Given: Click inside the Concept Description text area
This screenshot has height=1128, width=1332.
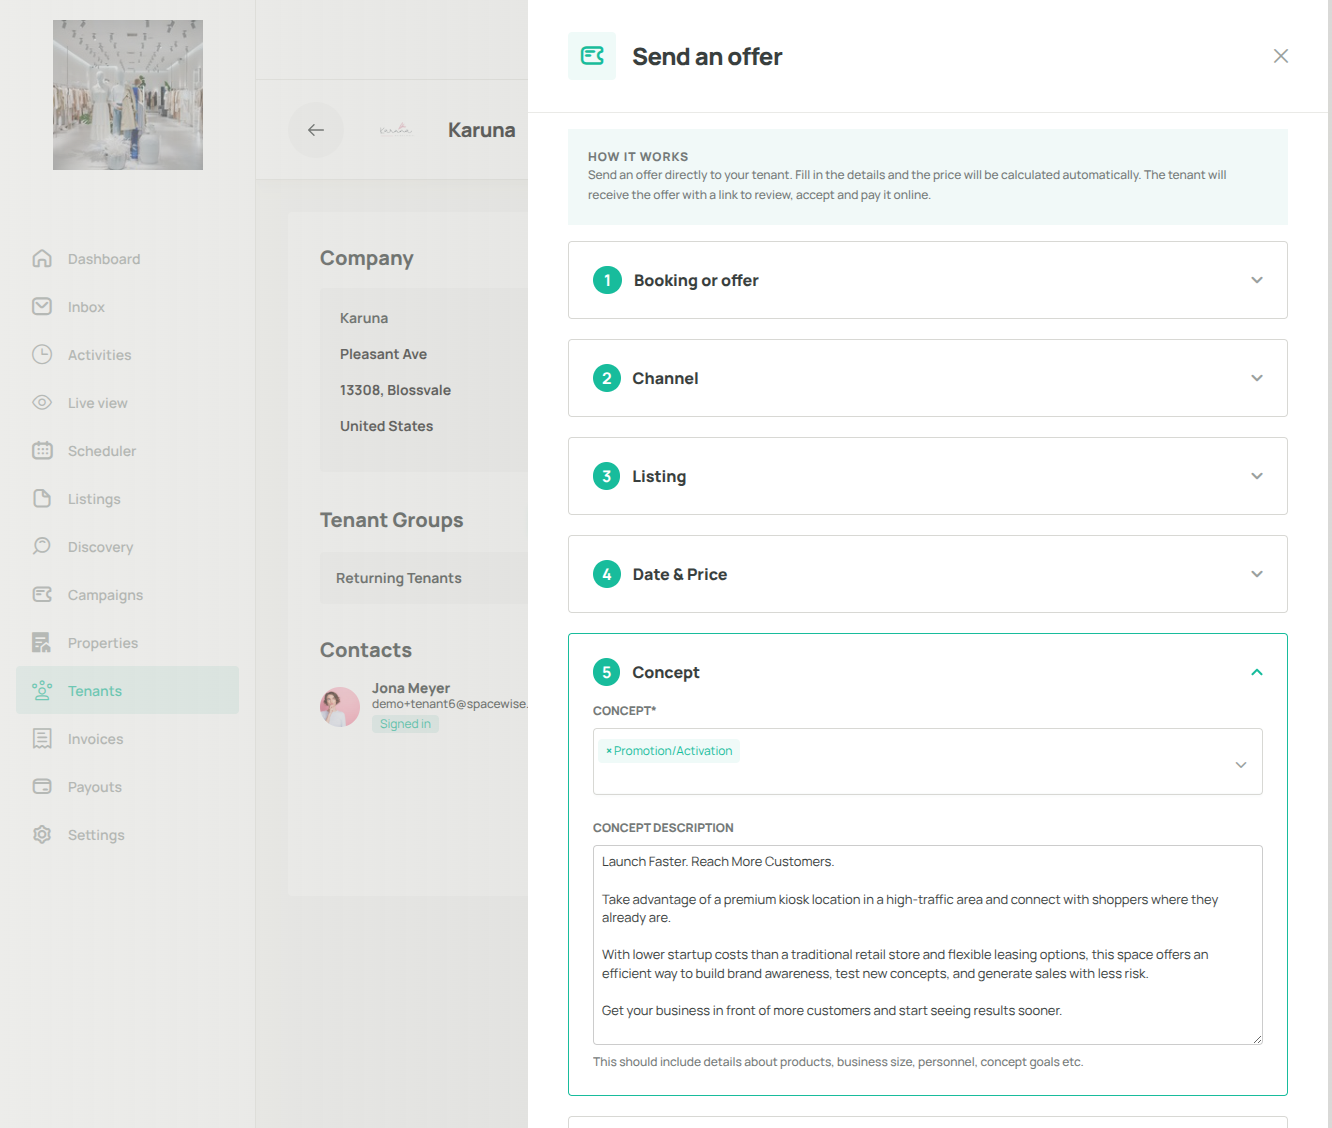Looking at the screenshot, I should [927, 945].
